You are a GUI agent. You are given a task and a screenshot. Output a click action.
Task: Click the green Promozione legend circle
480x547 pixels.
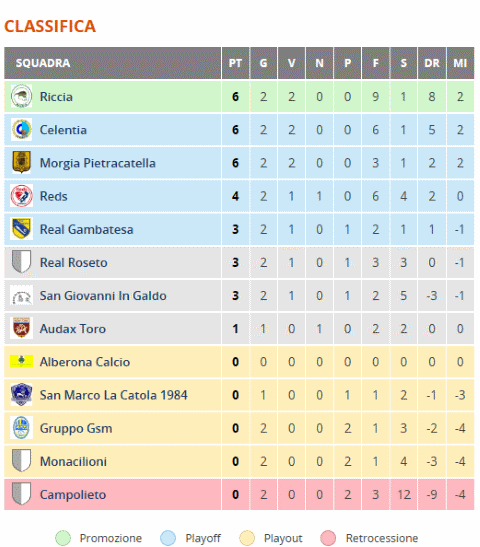63,538
